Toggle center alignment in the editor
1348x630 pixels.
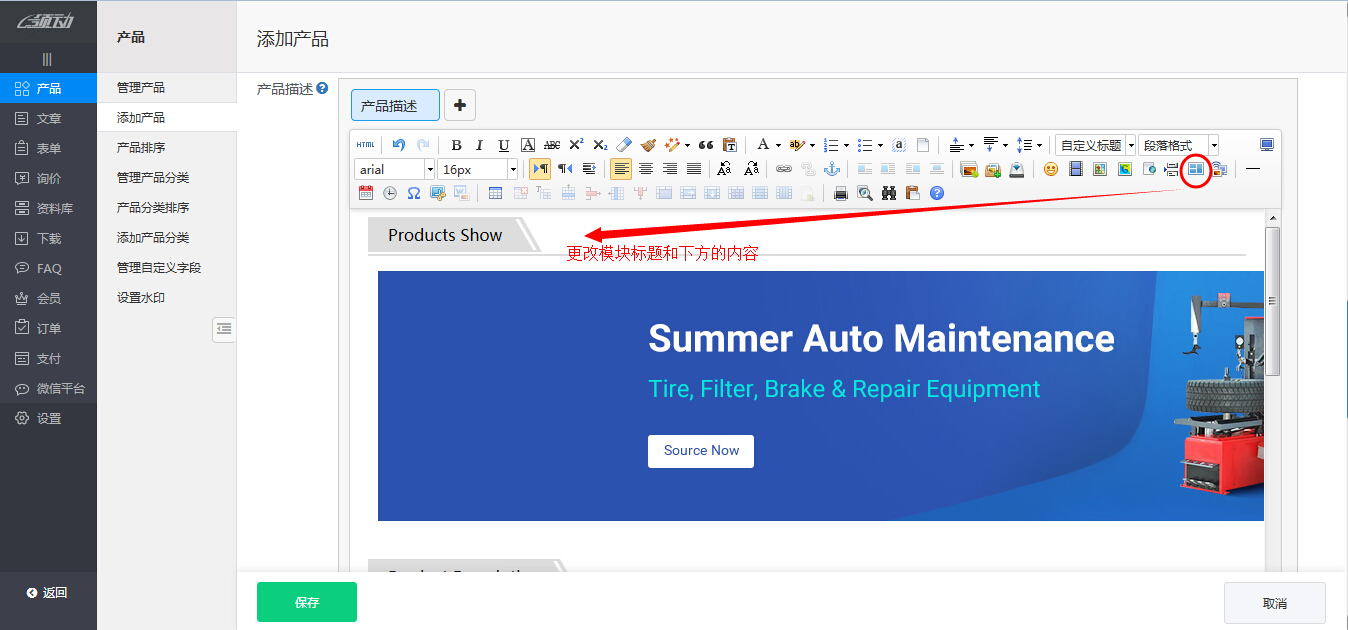point(646,169)
